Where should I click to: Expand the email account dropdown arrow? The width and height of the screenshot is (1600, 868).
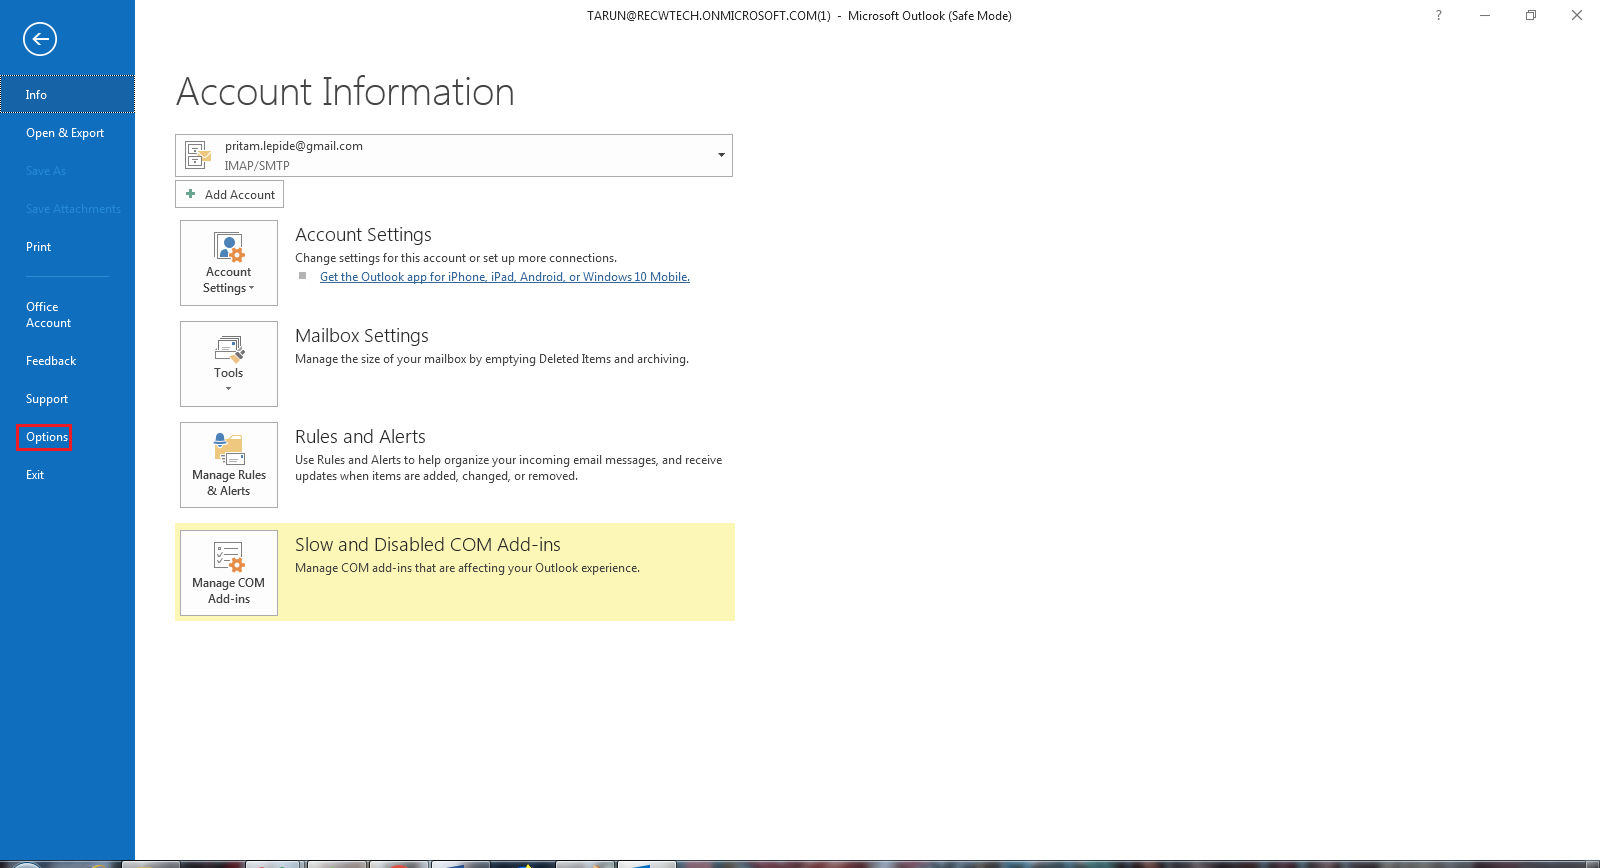point(721,155)
